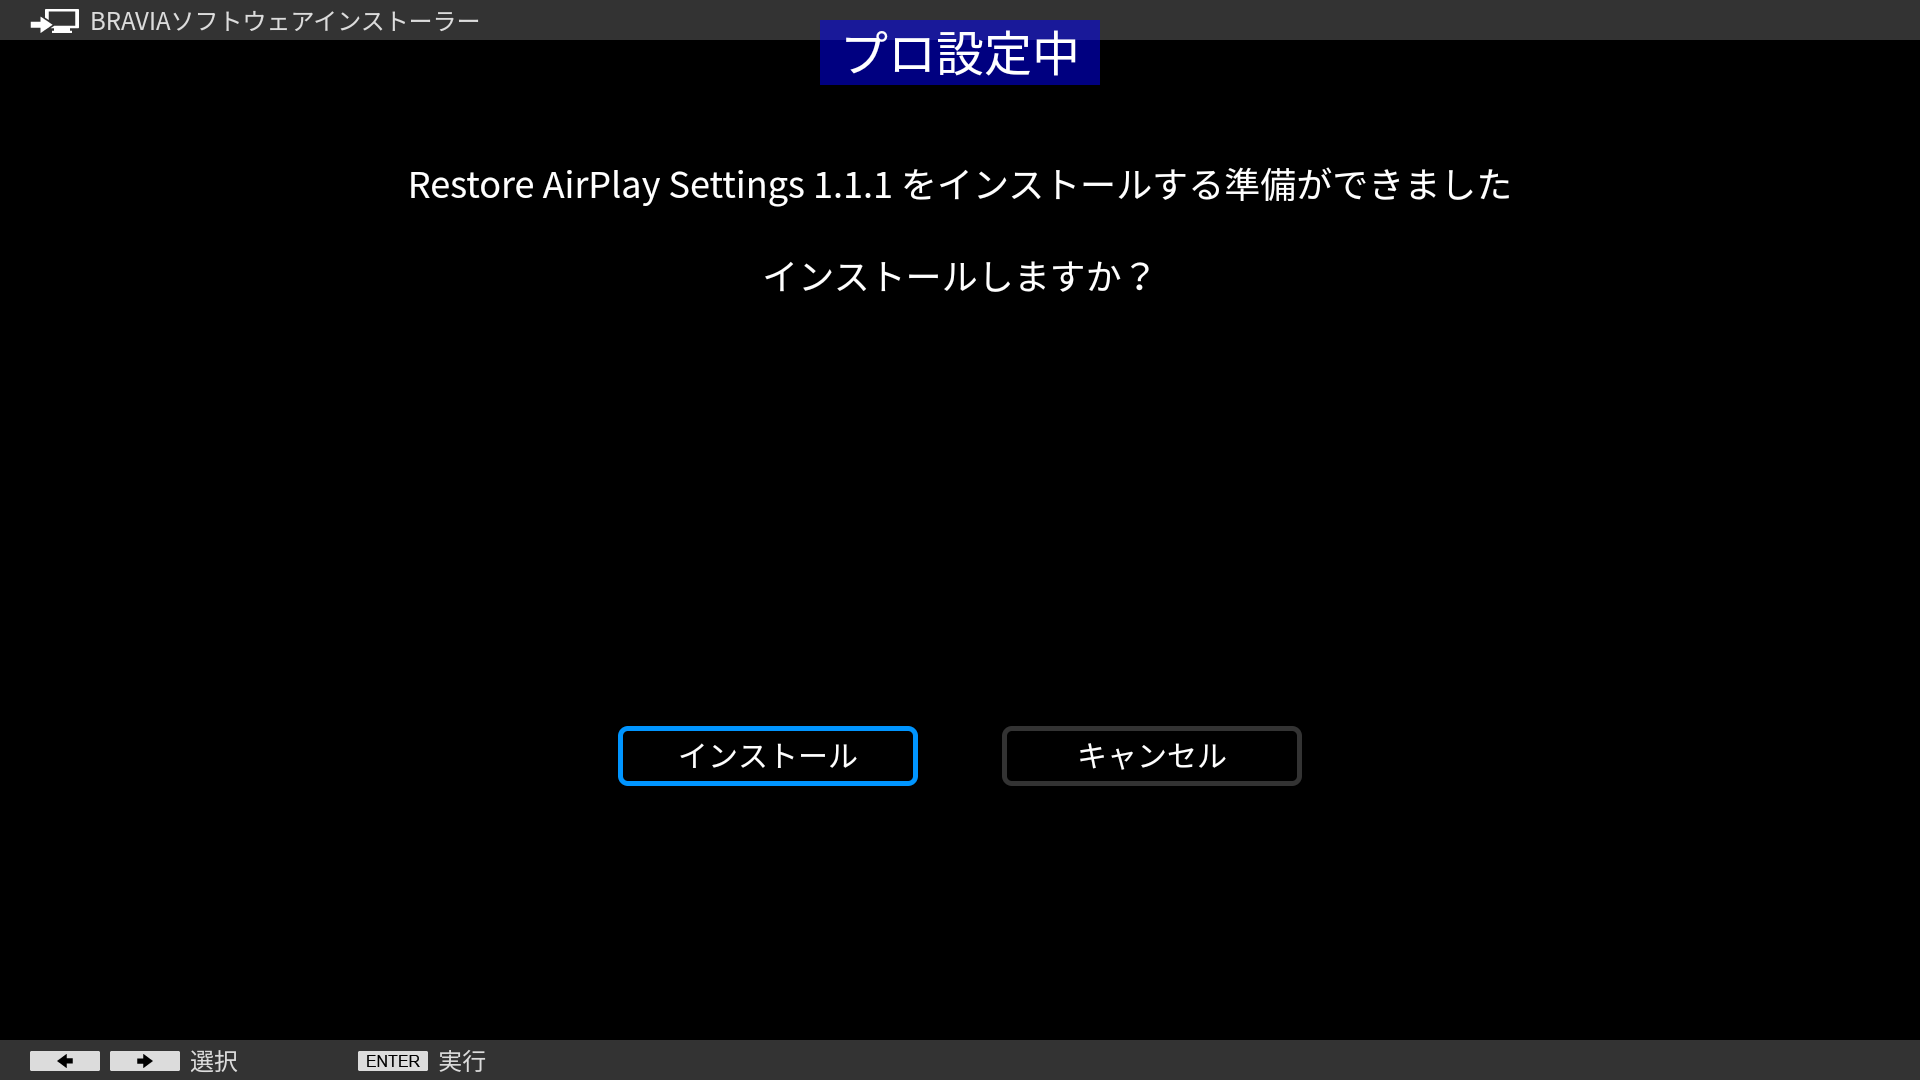Confirm installing Restore AirPlay Settings

pyautogui.click(x=767, y=756)
